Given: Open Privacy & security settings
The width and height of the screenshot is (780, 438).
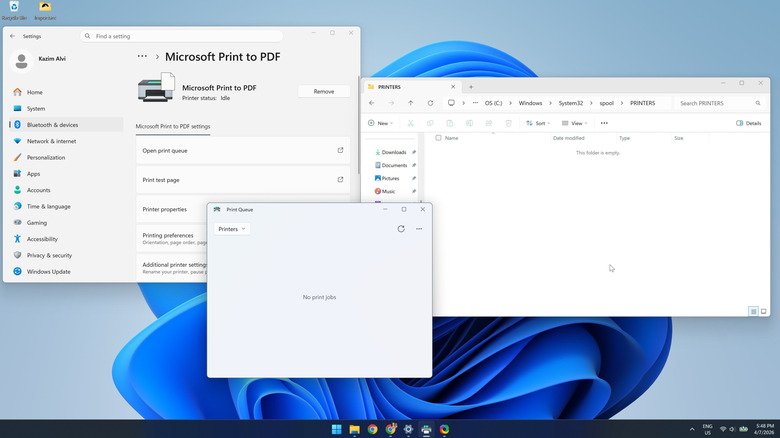Looking at the screenshot, I should pyautogui.click(x=66, y=255).
